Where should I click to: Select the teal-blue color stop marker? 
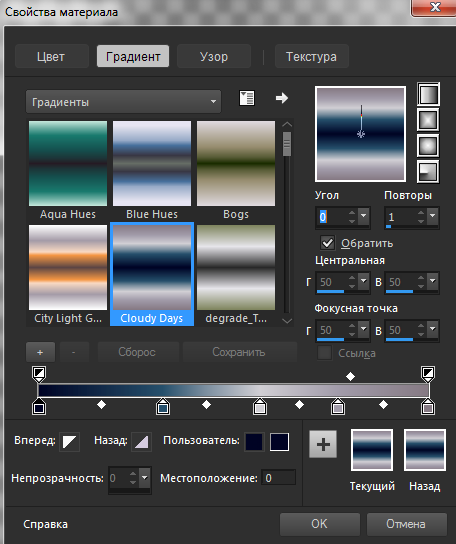point(163,407)
